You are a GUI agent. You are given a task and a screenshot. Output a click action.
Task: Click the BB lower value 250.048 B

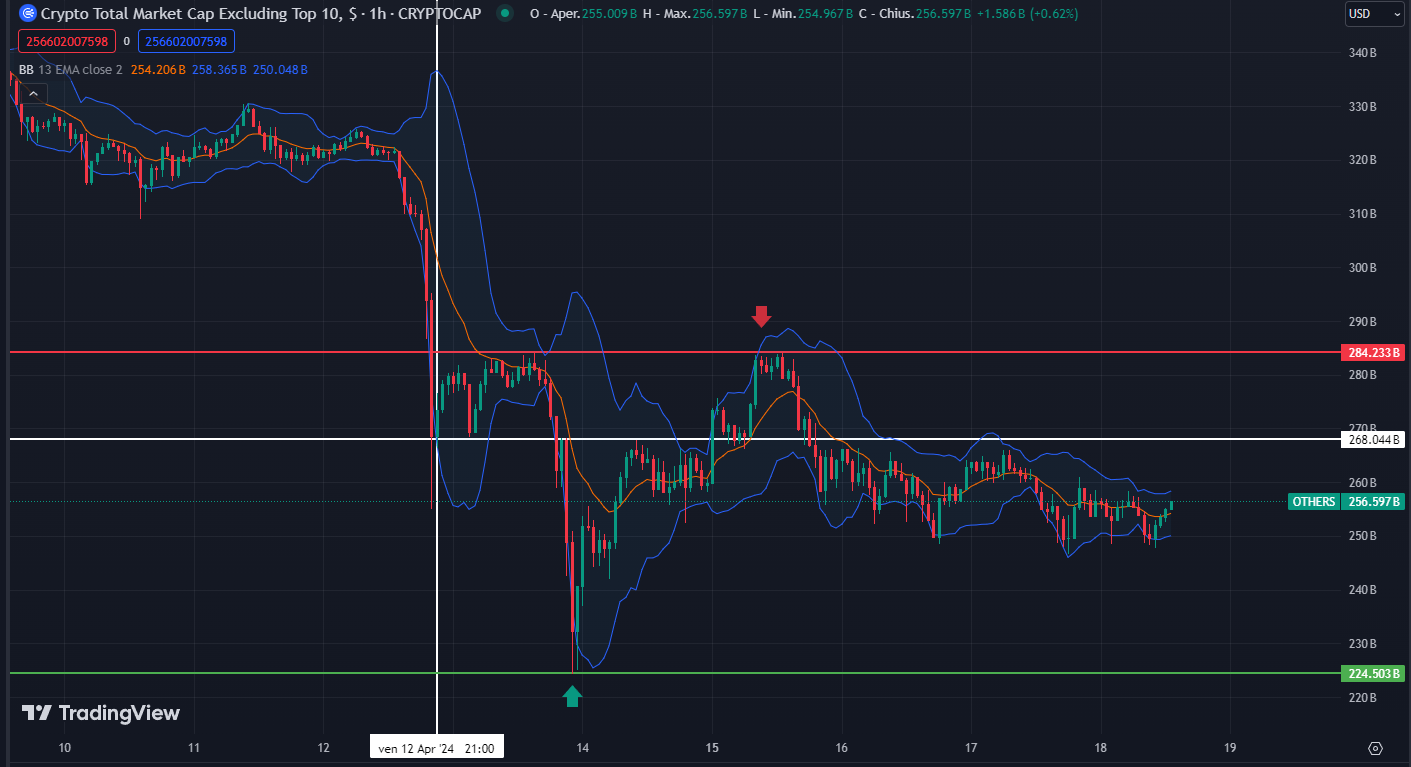(280, 70)
